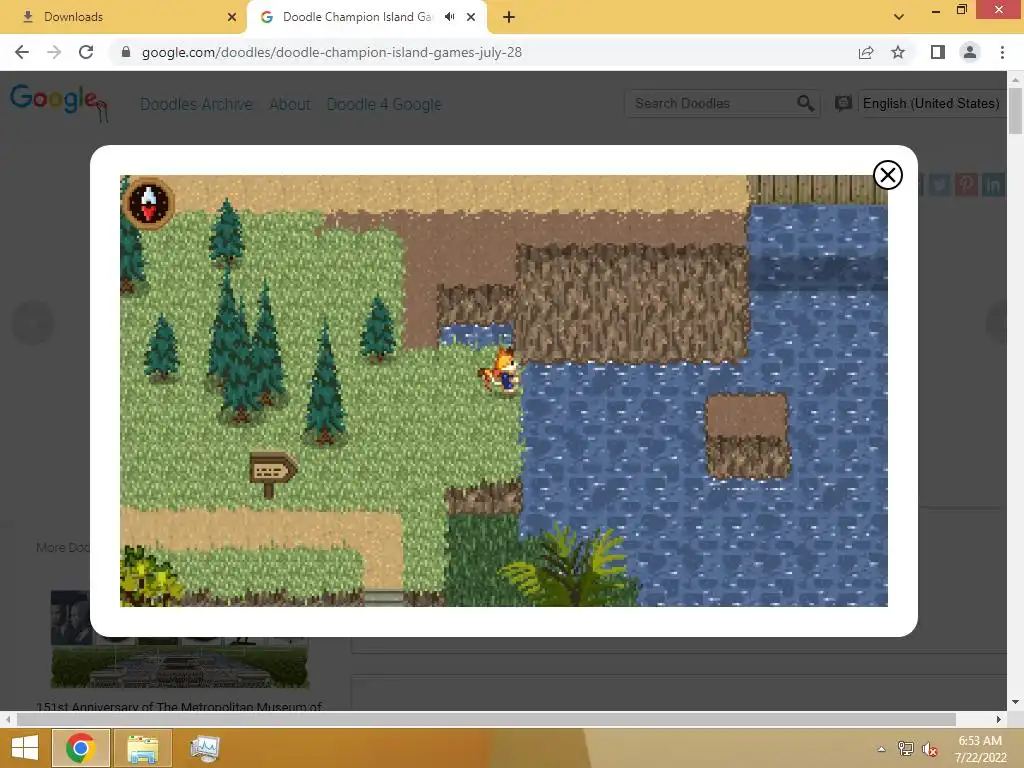Click the language flag icon
The width and height of the screenshot is (1024, 768).
[843, 103]
